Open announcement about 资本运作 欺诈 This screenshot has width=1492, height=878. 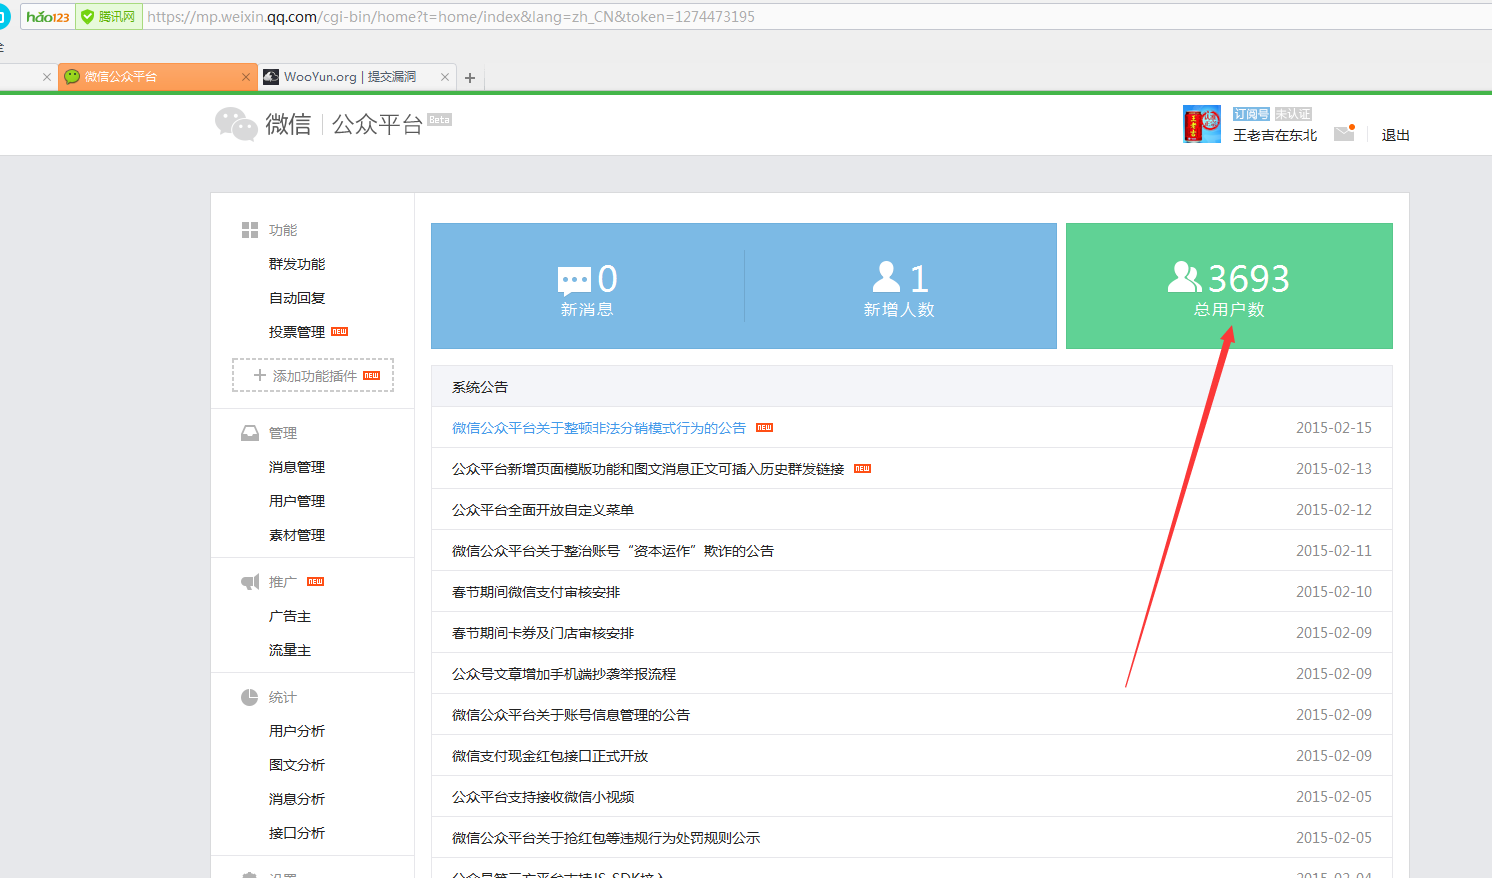coord(613,551)
